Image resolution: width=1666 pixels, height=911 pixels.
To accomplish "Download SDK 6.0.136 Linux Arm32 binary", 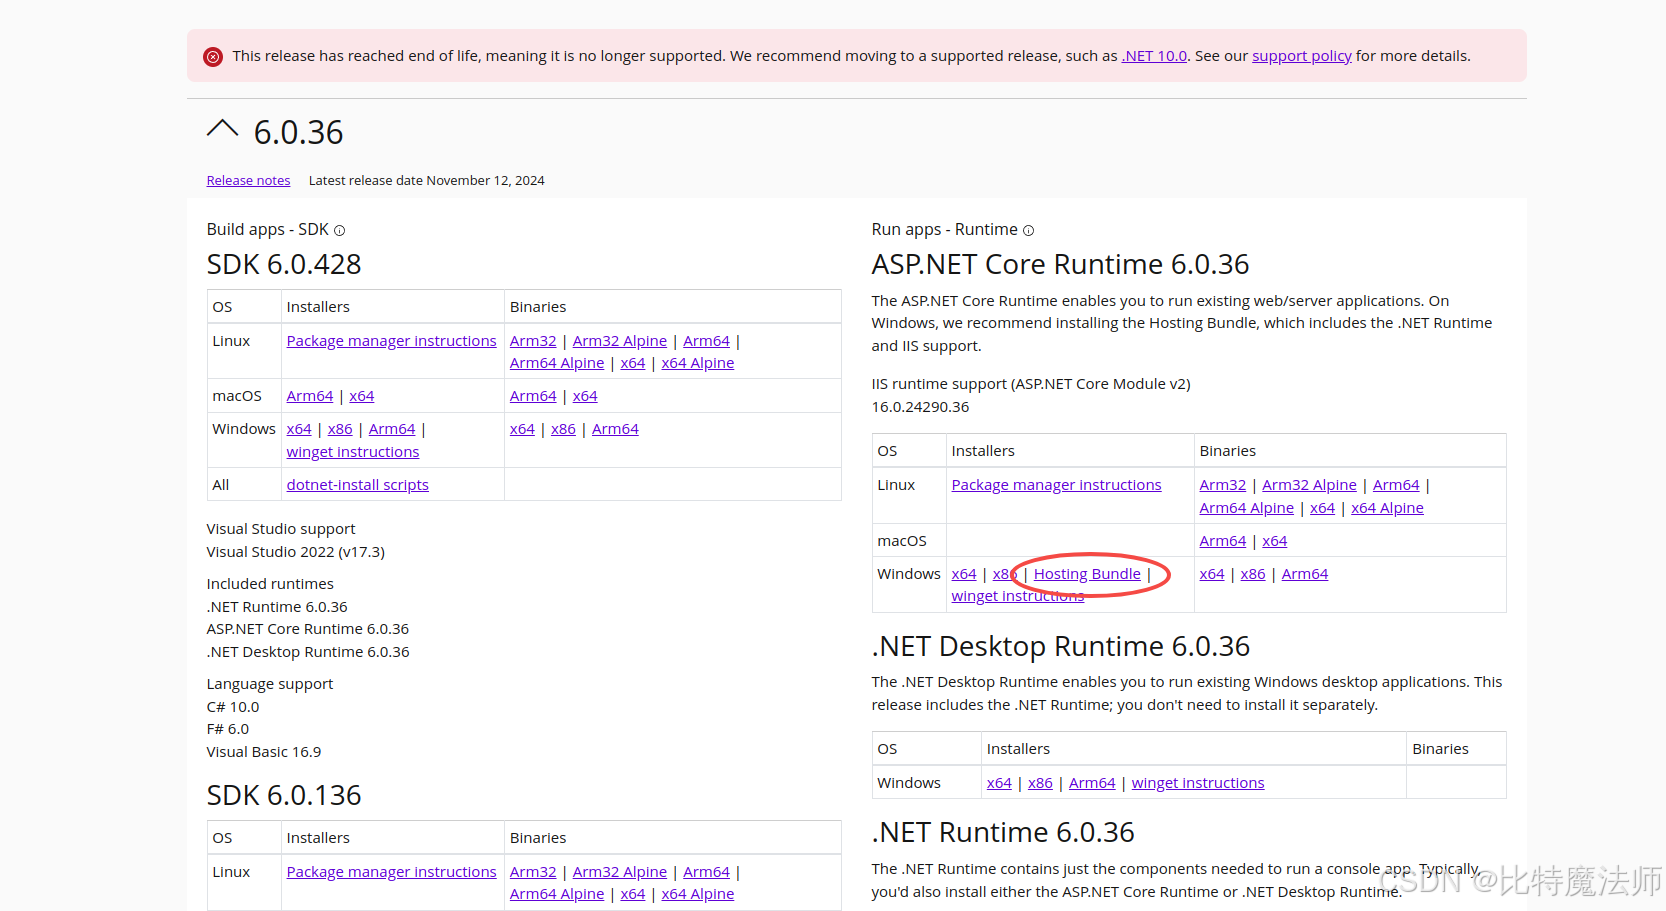I will (533, 872).
